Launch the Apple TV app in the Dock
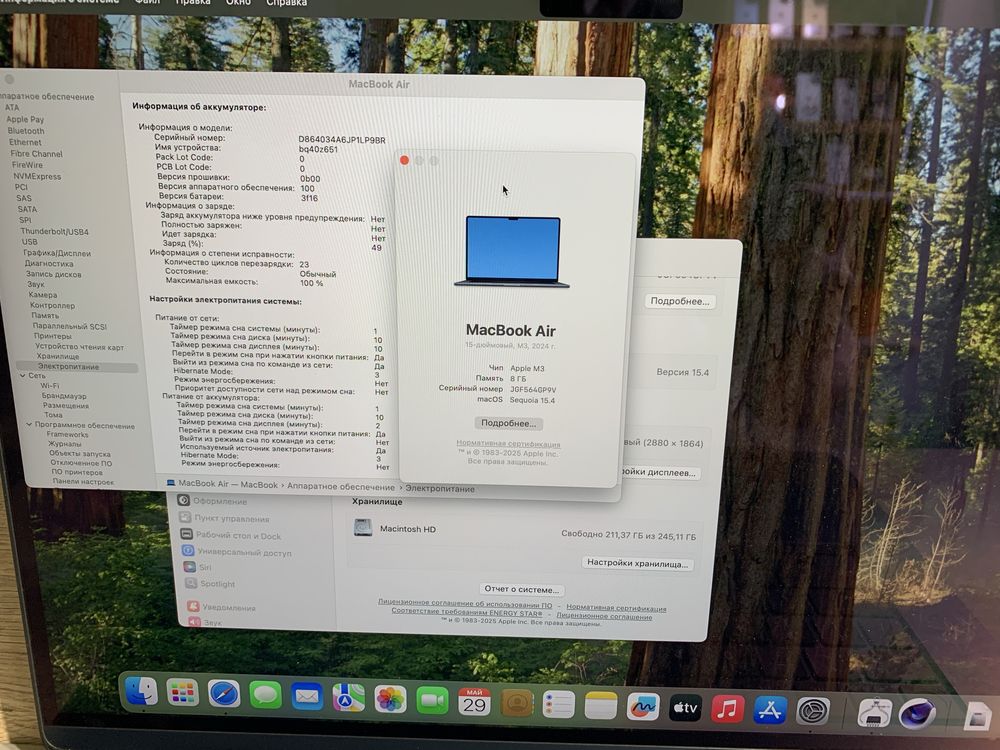Screen dimensions: 1000x750 point(685,709)
